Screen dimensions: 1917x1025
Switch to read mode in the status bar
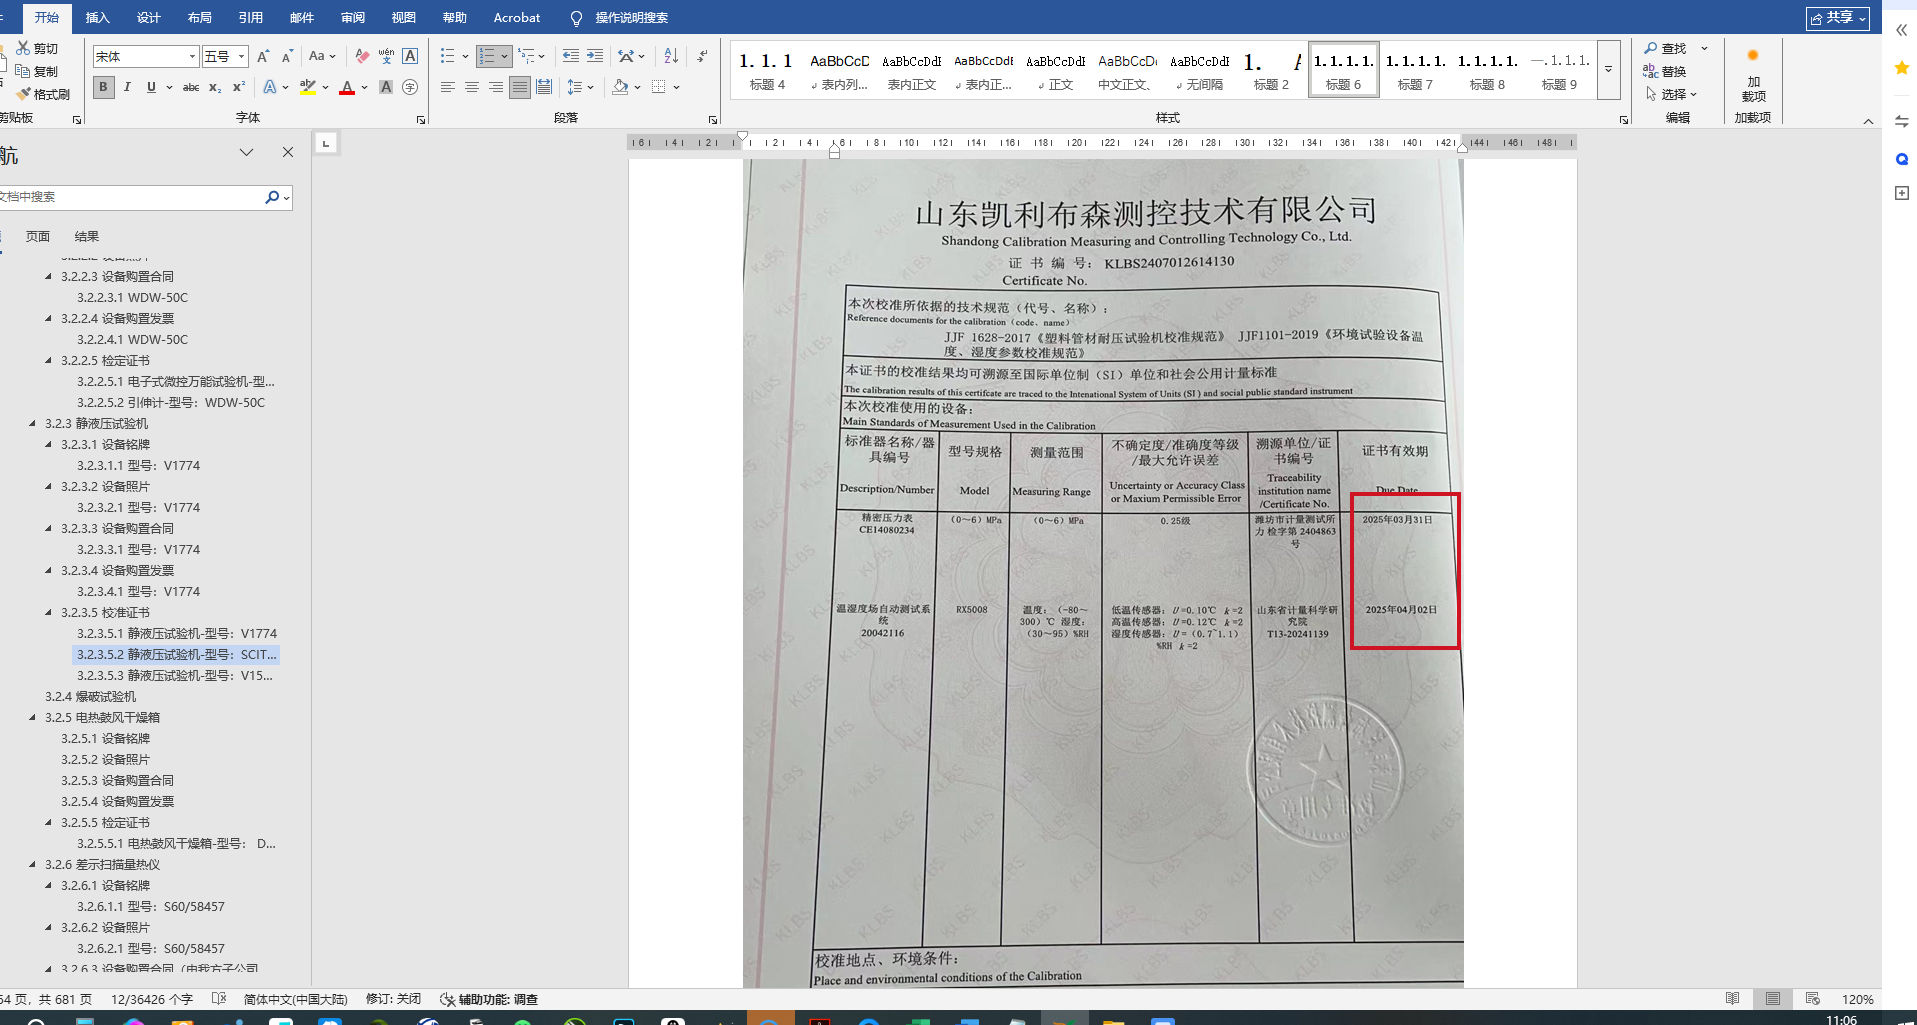(1733, 999)
